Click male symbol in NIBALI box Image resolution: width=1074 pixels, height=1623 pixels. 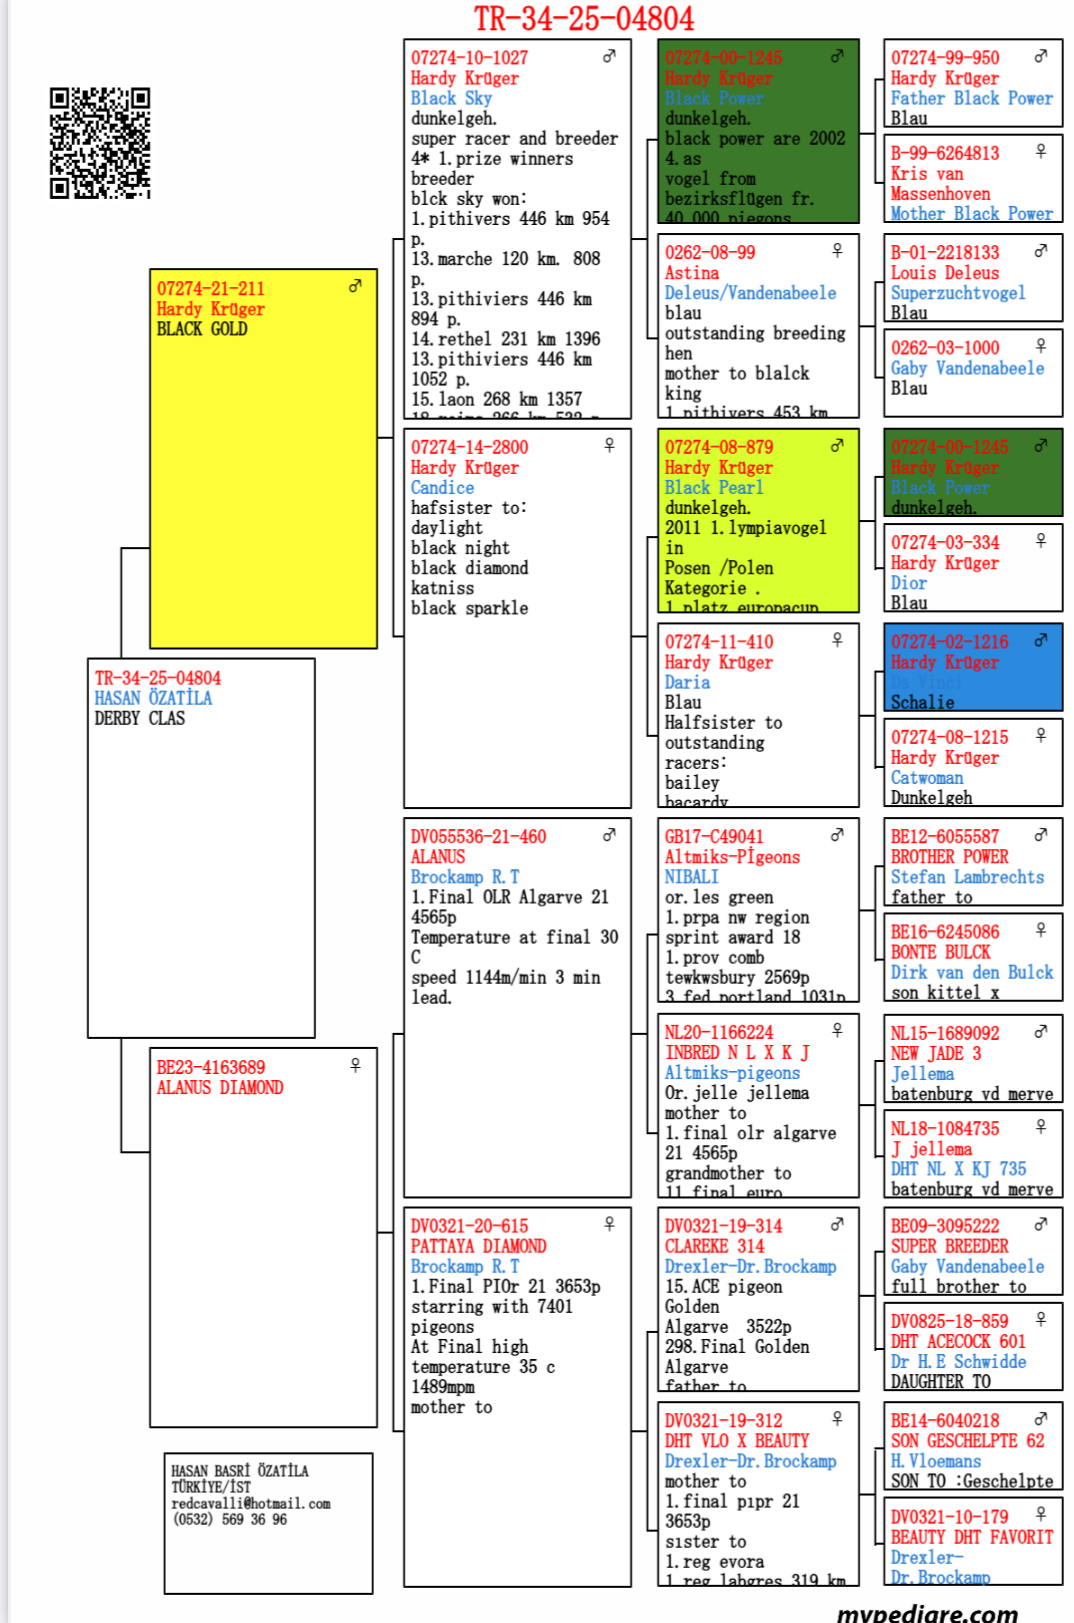pos(837,835)
